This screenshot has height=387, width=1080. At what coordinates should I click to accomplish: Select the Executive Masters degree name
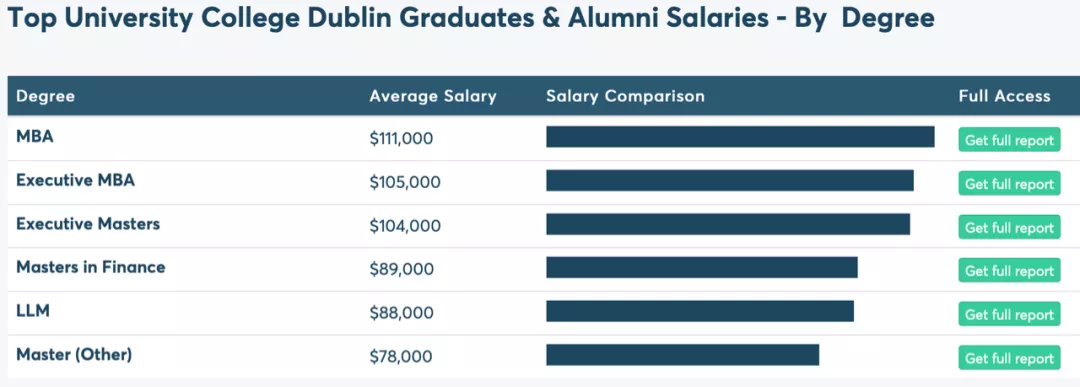click(88, 224)
